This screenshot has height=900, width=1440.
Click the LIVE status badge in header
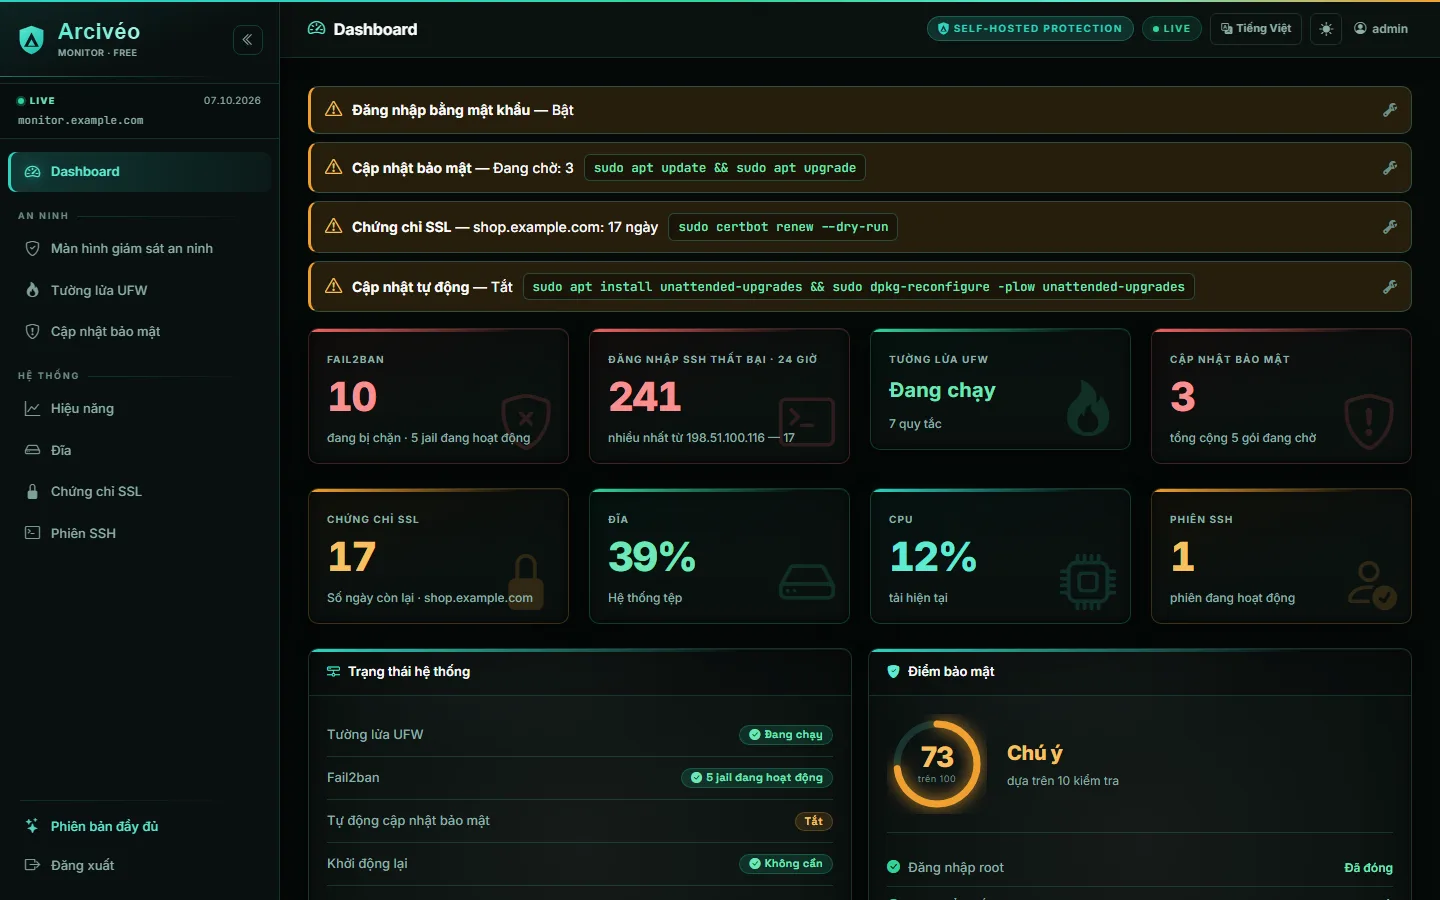[1171, 29]
